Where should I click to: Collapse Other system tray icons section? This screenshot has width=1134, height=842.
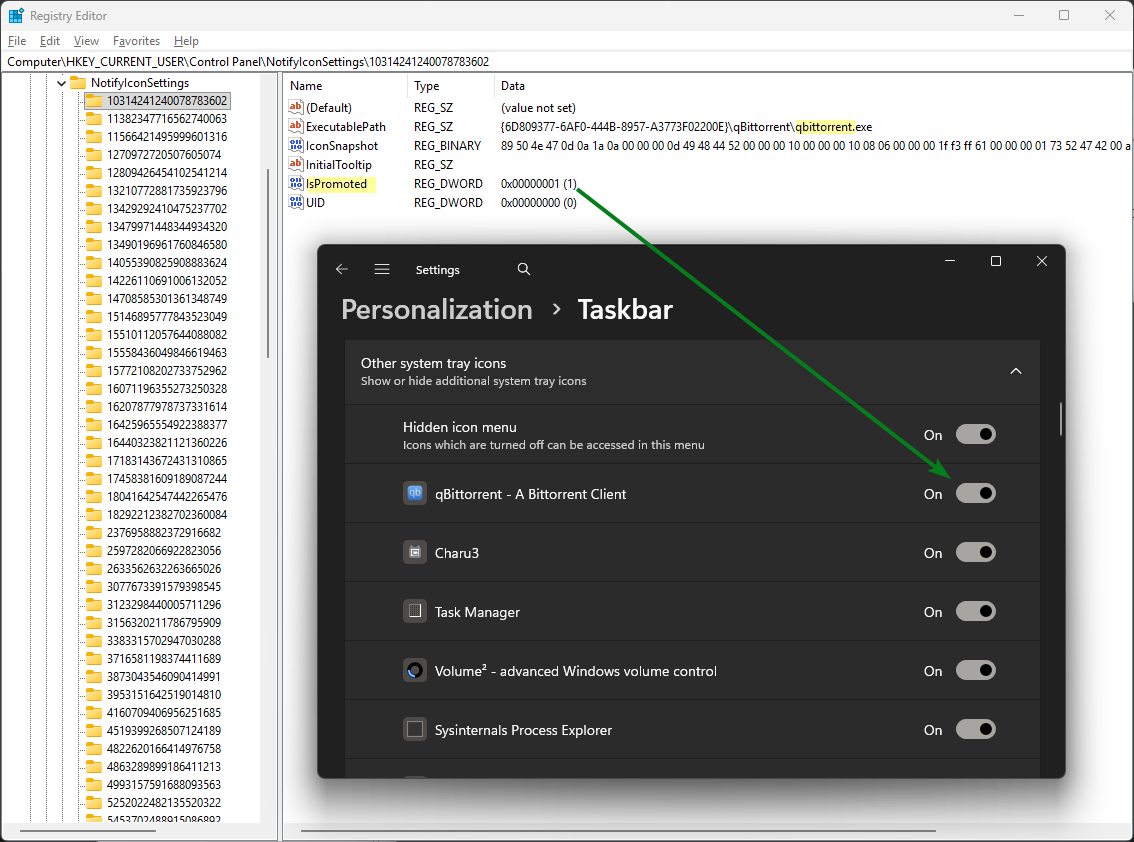pos(1015,371)
